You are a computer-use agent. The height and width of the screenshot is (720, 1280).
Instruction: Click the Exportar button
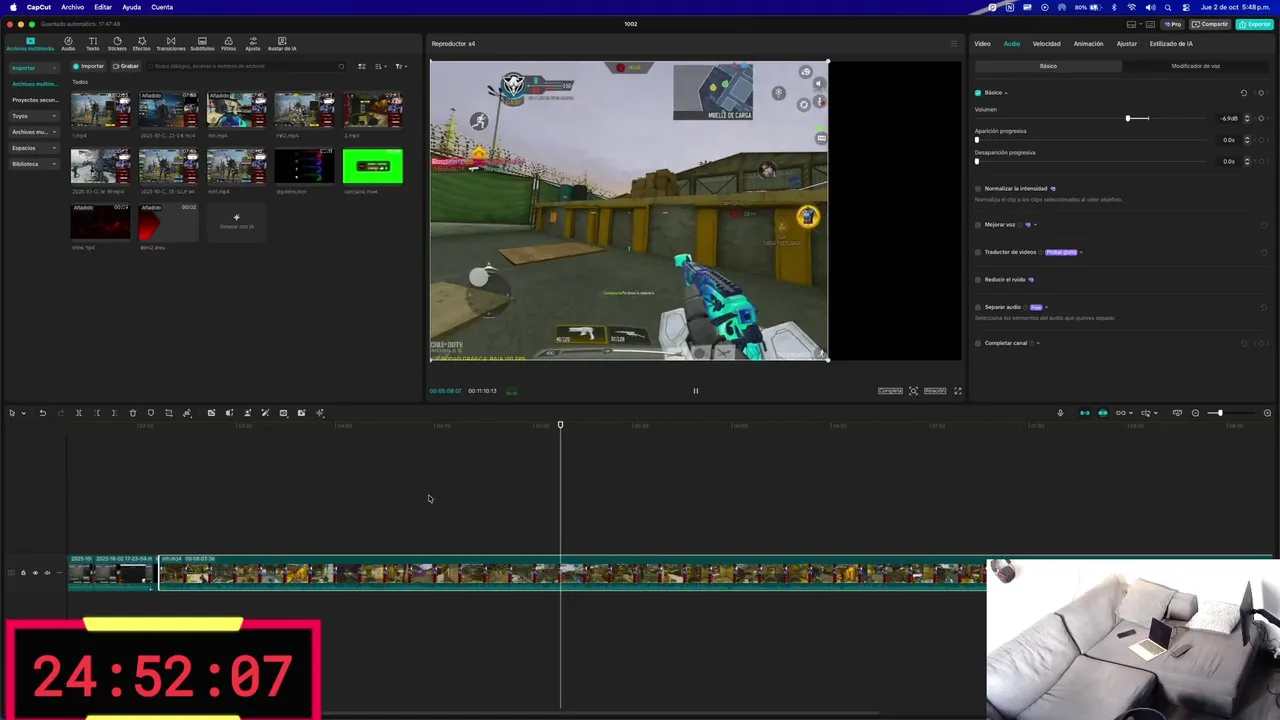(1255, 24)
